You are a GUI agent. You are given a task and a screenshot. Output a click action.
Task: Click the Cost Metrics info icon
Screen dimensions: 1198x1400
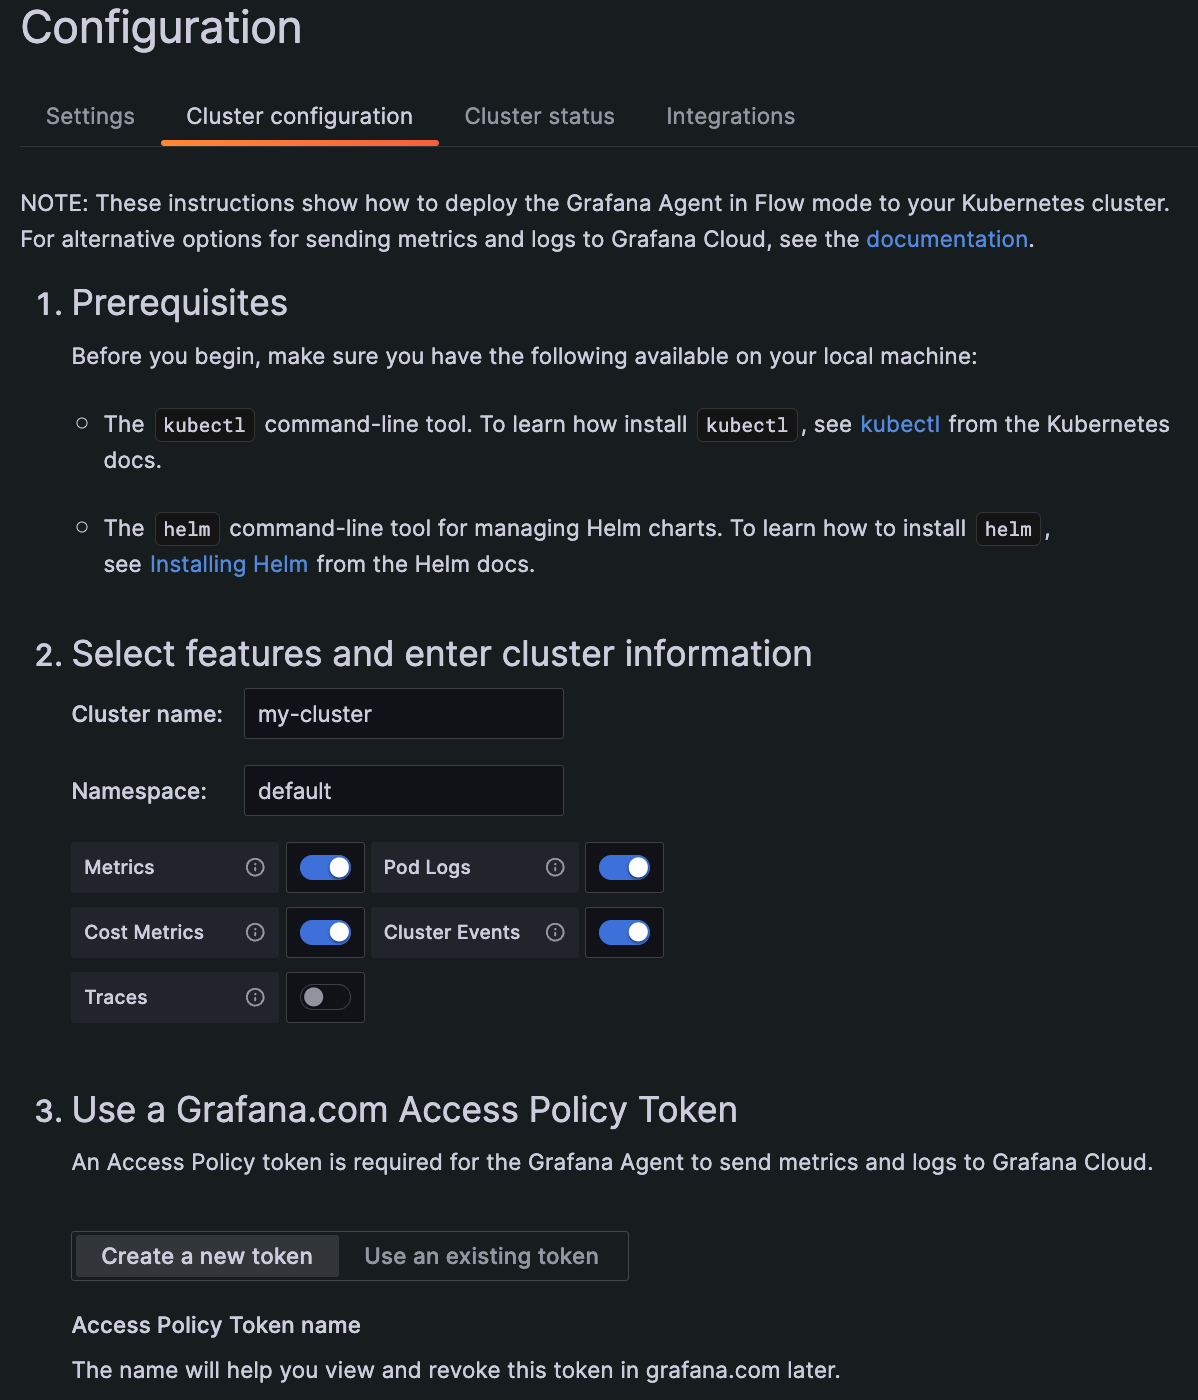[255, 932]
